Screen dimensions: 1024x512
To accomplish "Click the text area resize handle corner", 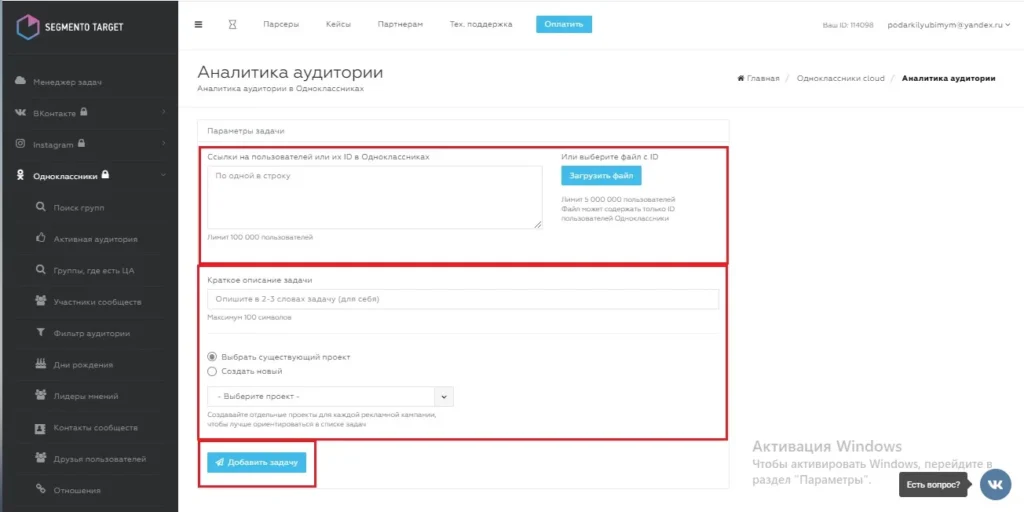I will 538,225.
